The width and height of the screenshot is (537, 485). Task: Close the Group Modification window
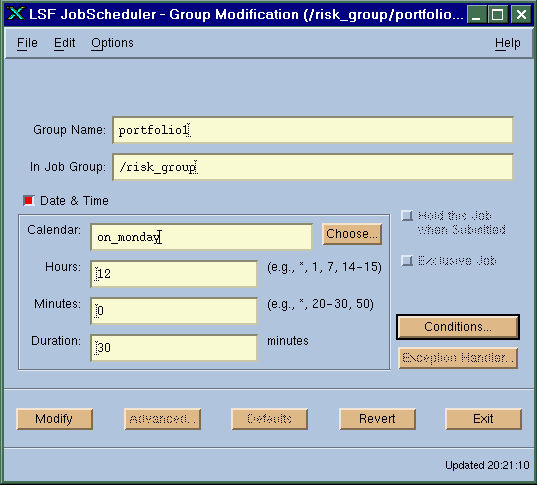521,14
